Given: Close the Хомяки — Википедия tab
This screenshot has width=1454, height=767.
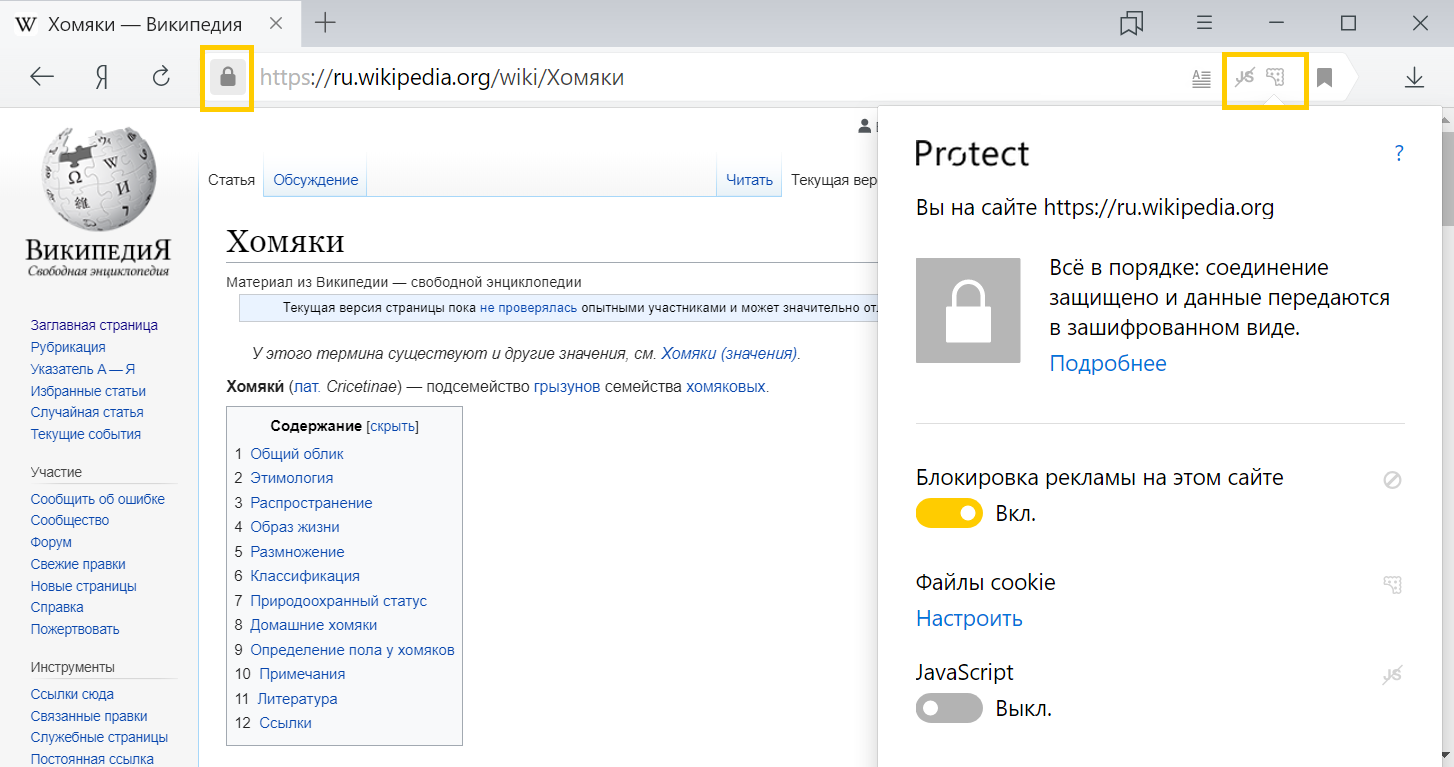Looking at the screenshot, I should coord(277,23).
